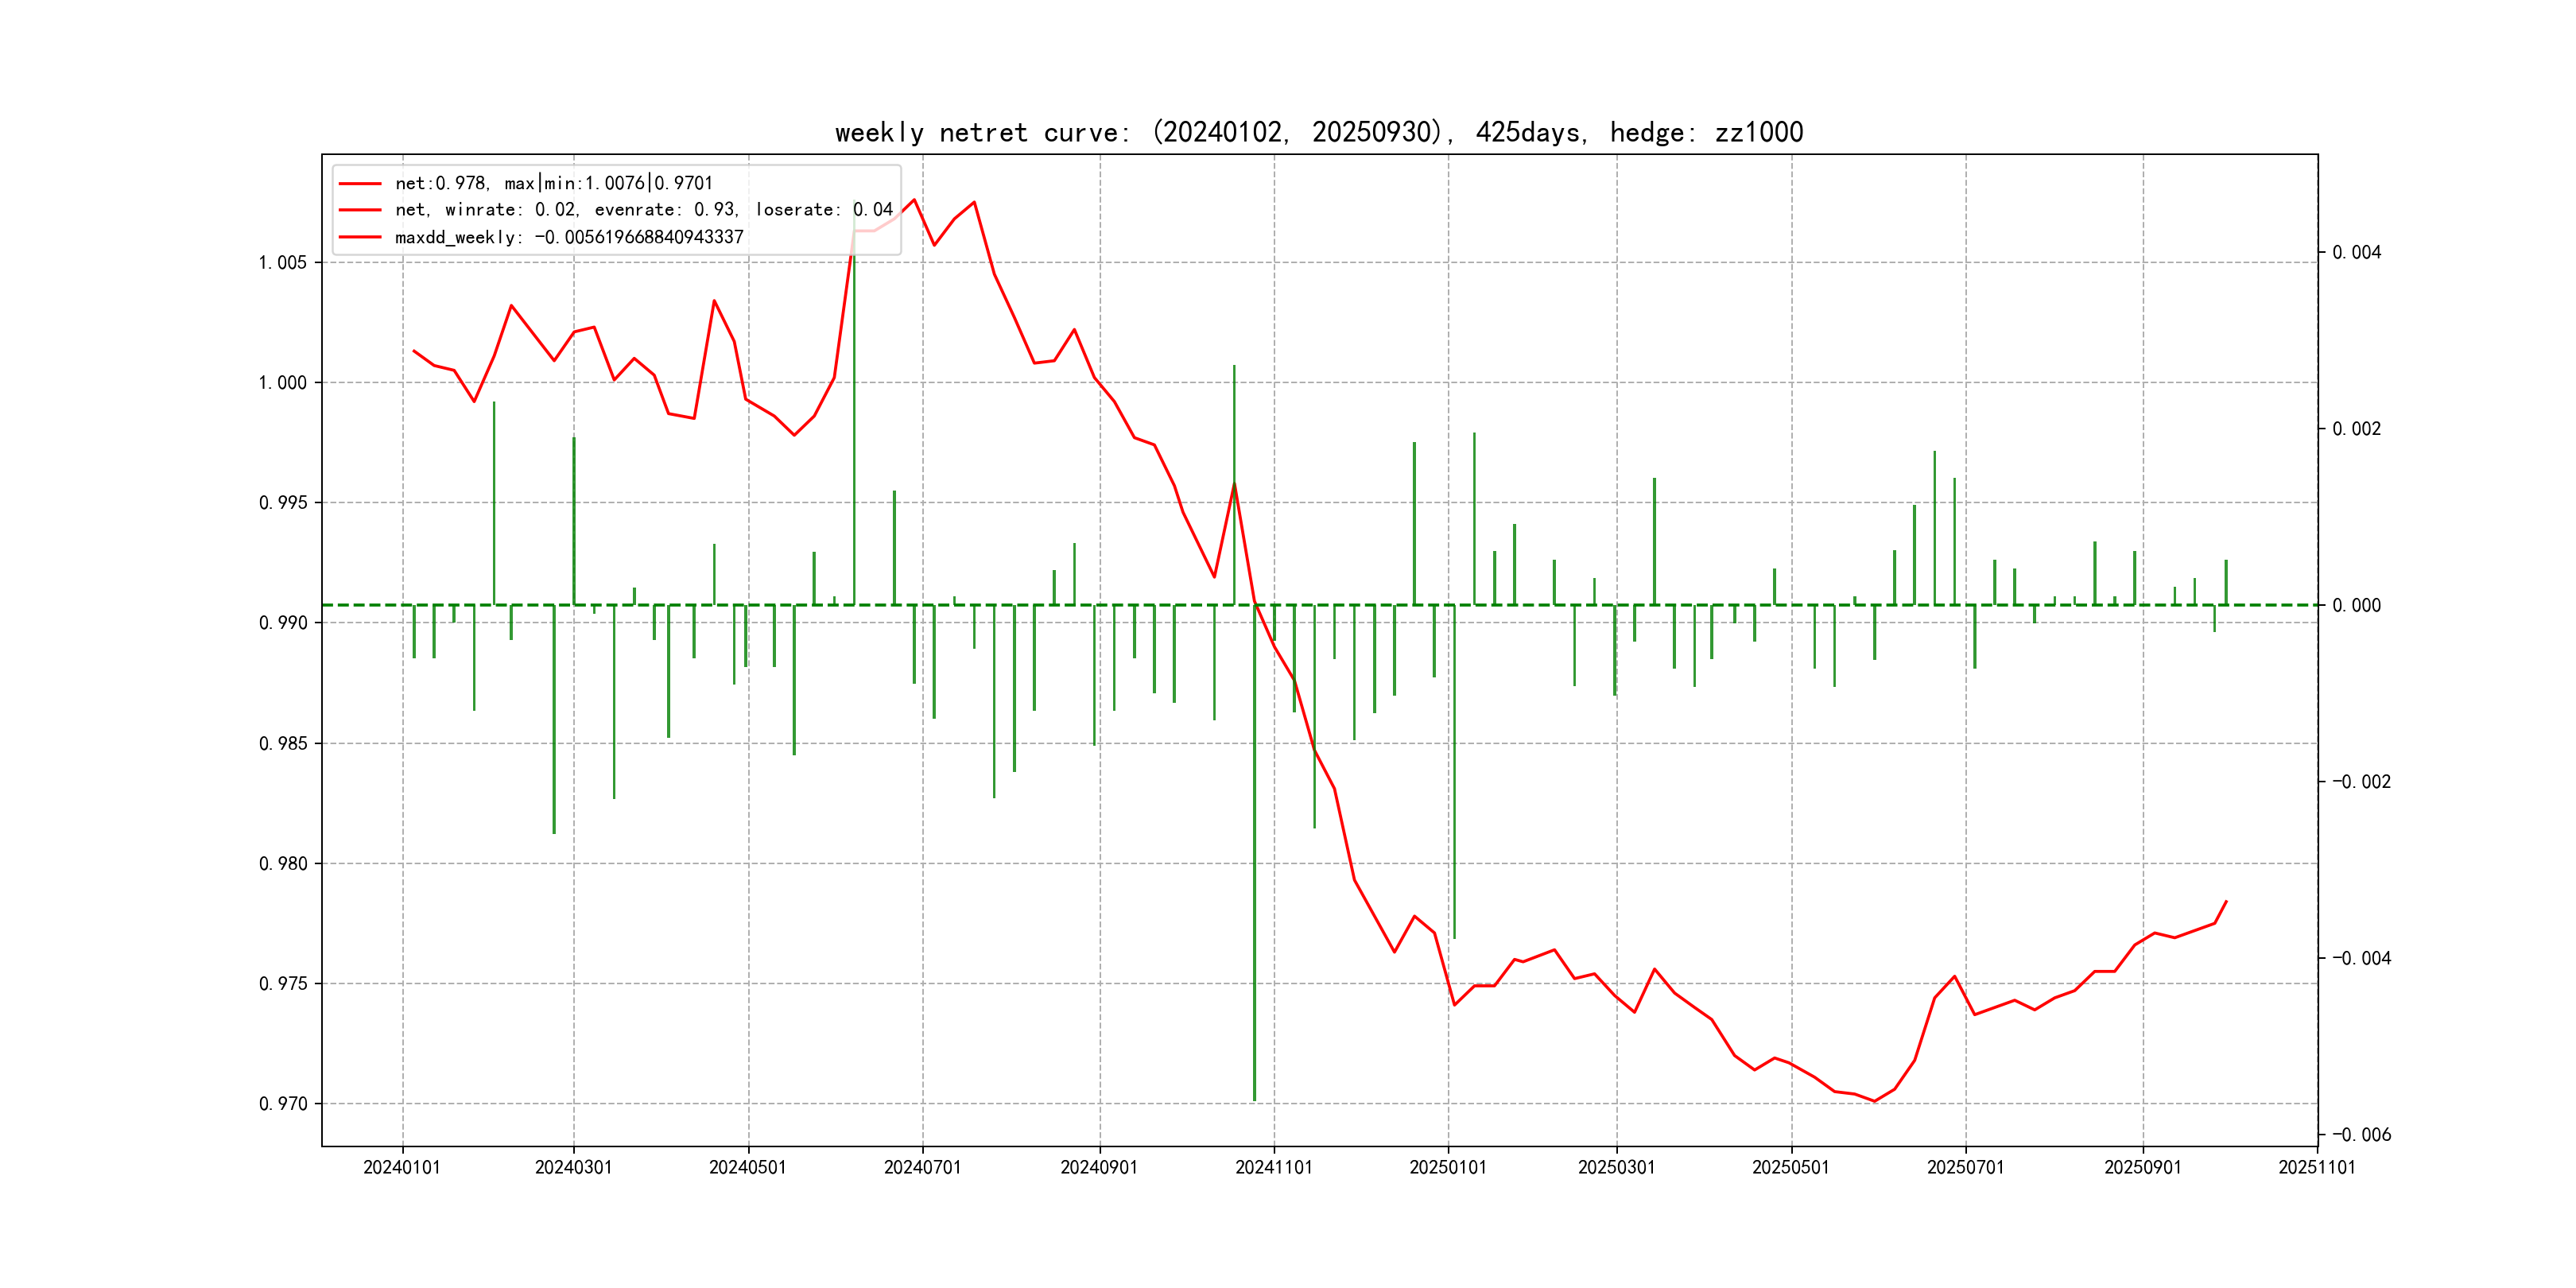Click right y-axis label -0.002
2576x1288 pixels.
point(2361,782)
